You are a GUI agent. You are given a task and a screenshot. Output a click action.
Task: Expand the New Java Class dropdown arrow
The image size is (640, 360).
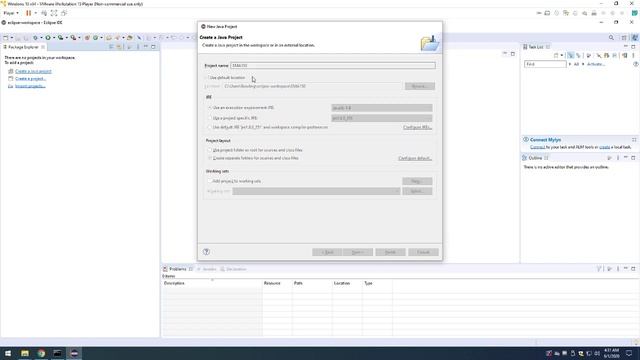pyautogui.click(x=101, y=38)
